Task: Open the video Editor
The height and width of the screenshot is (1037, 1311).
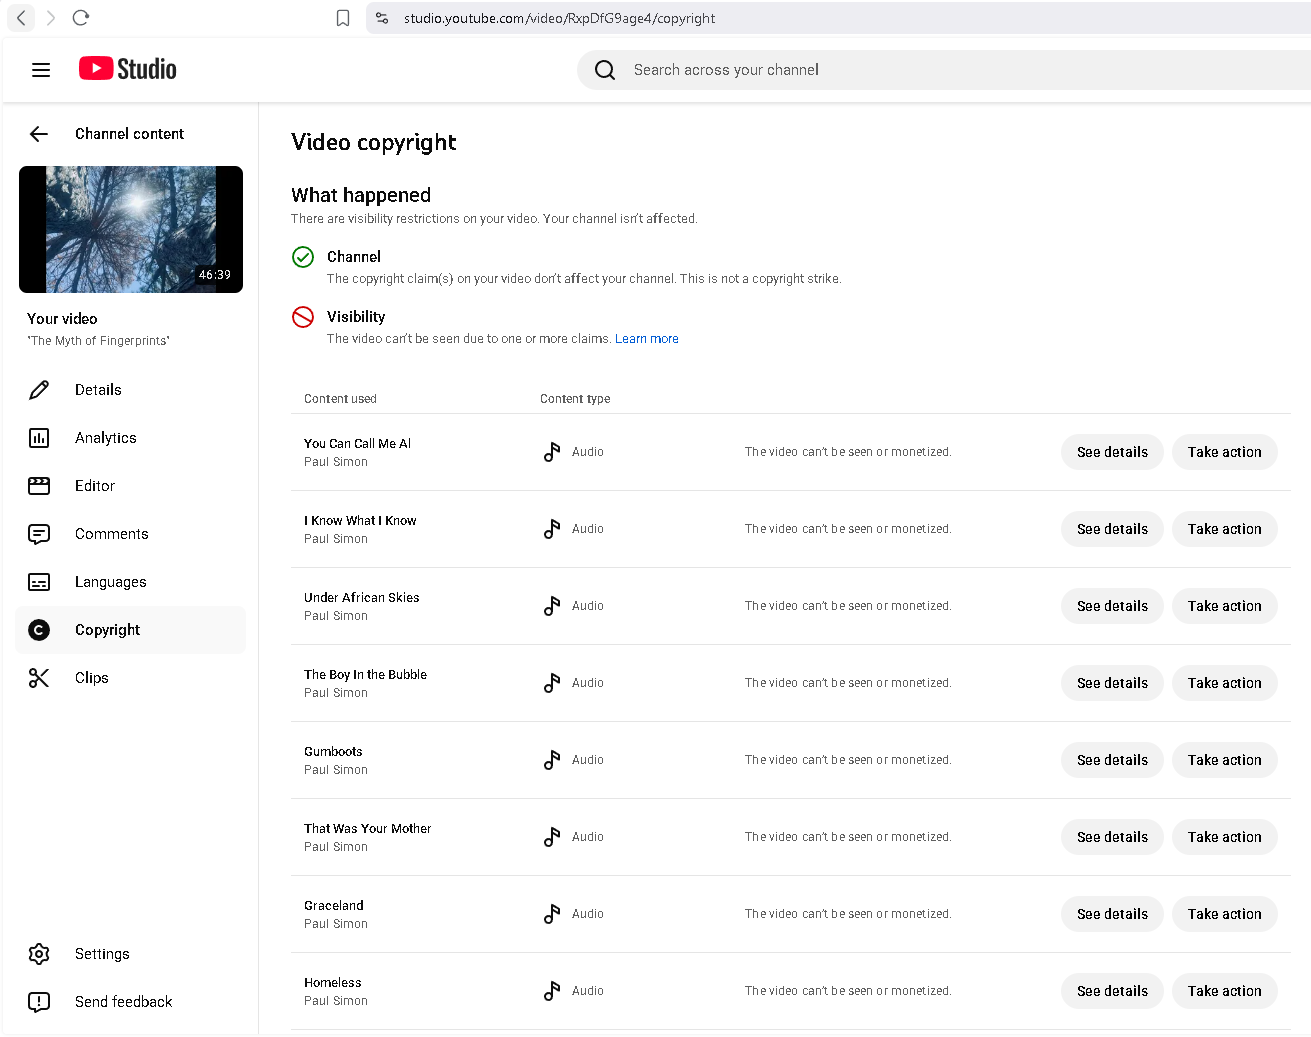Action: pos(95,486)
